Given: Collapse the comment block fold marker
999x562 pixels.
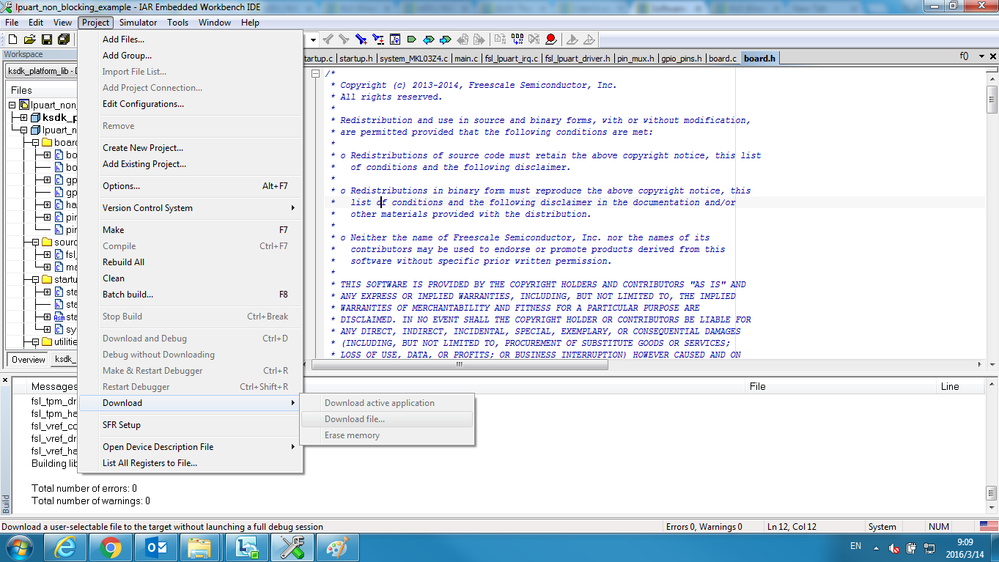Looking at the screenshot, I should point(315,74).
